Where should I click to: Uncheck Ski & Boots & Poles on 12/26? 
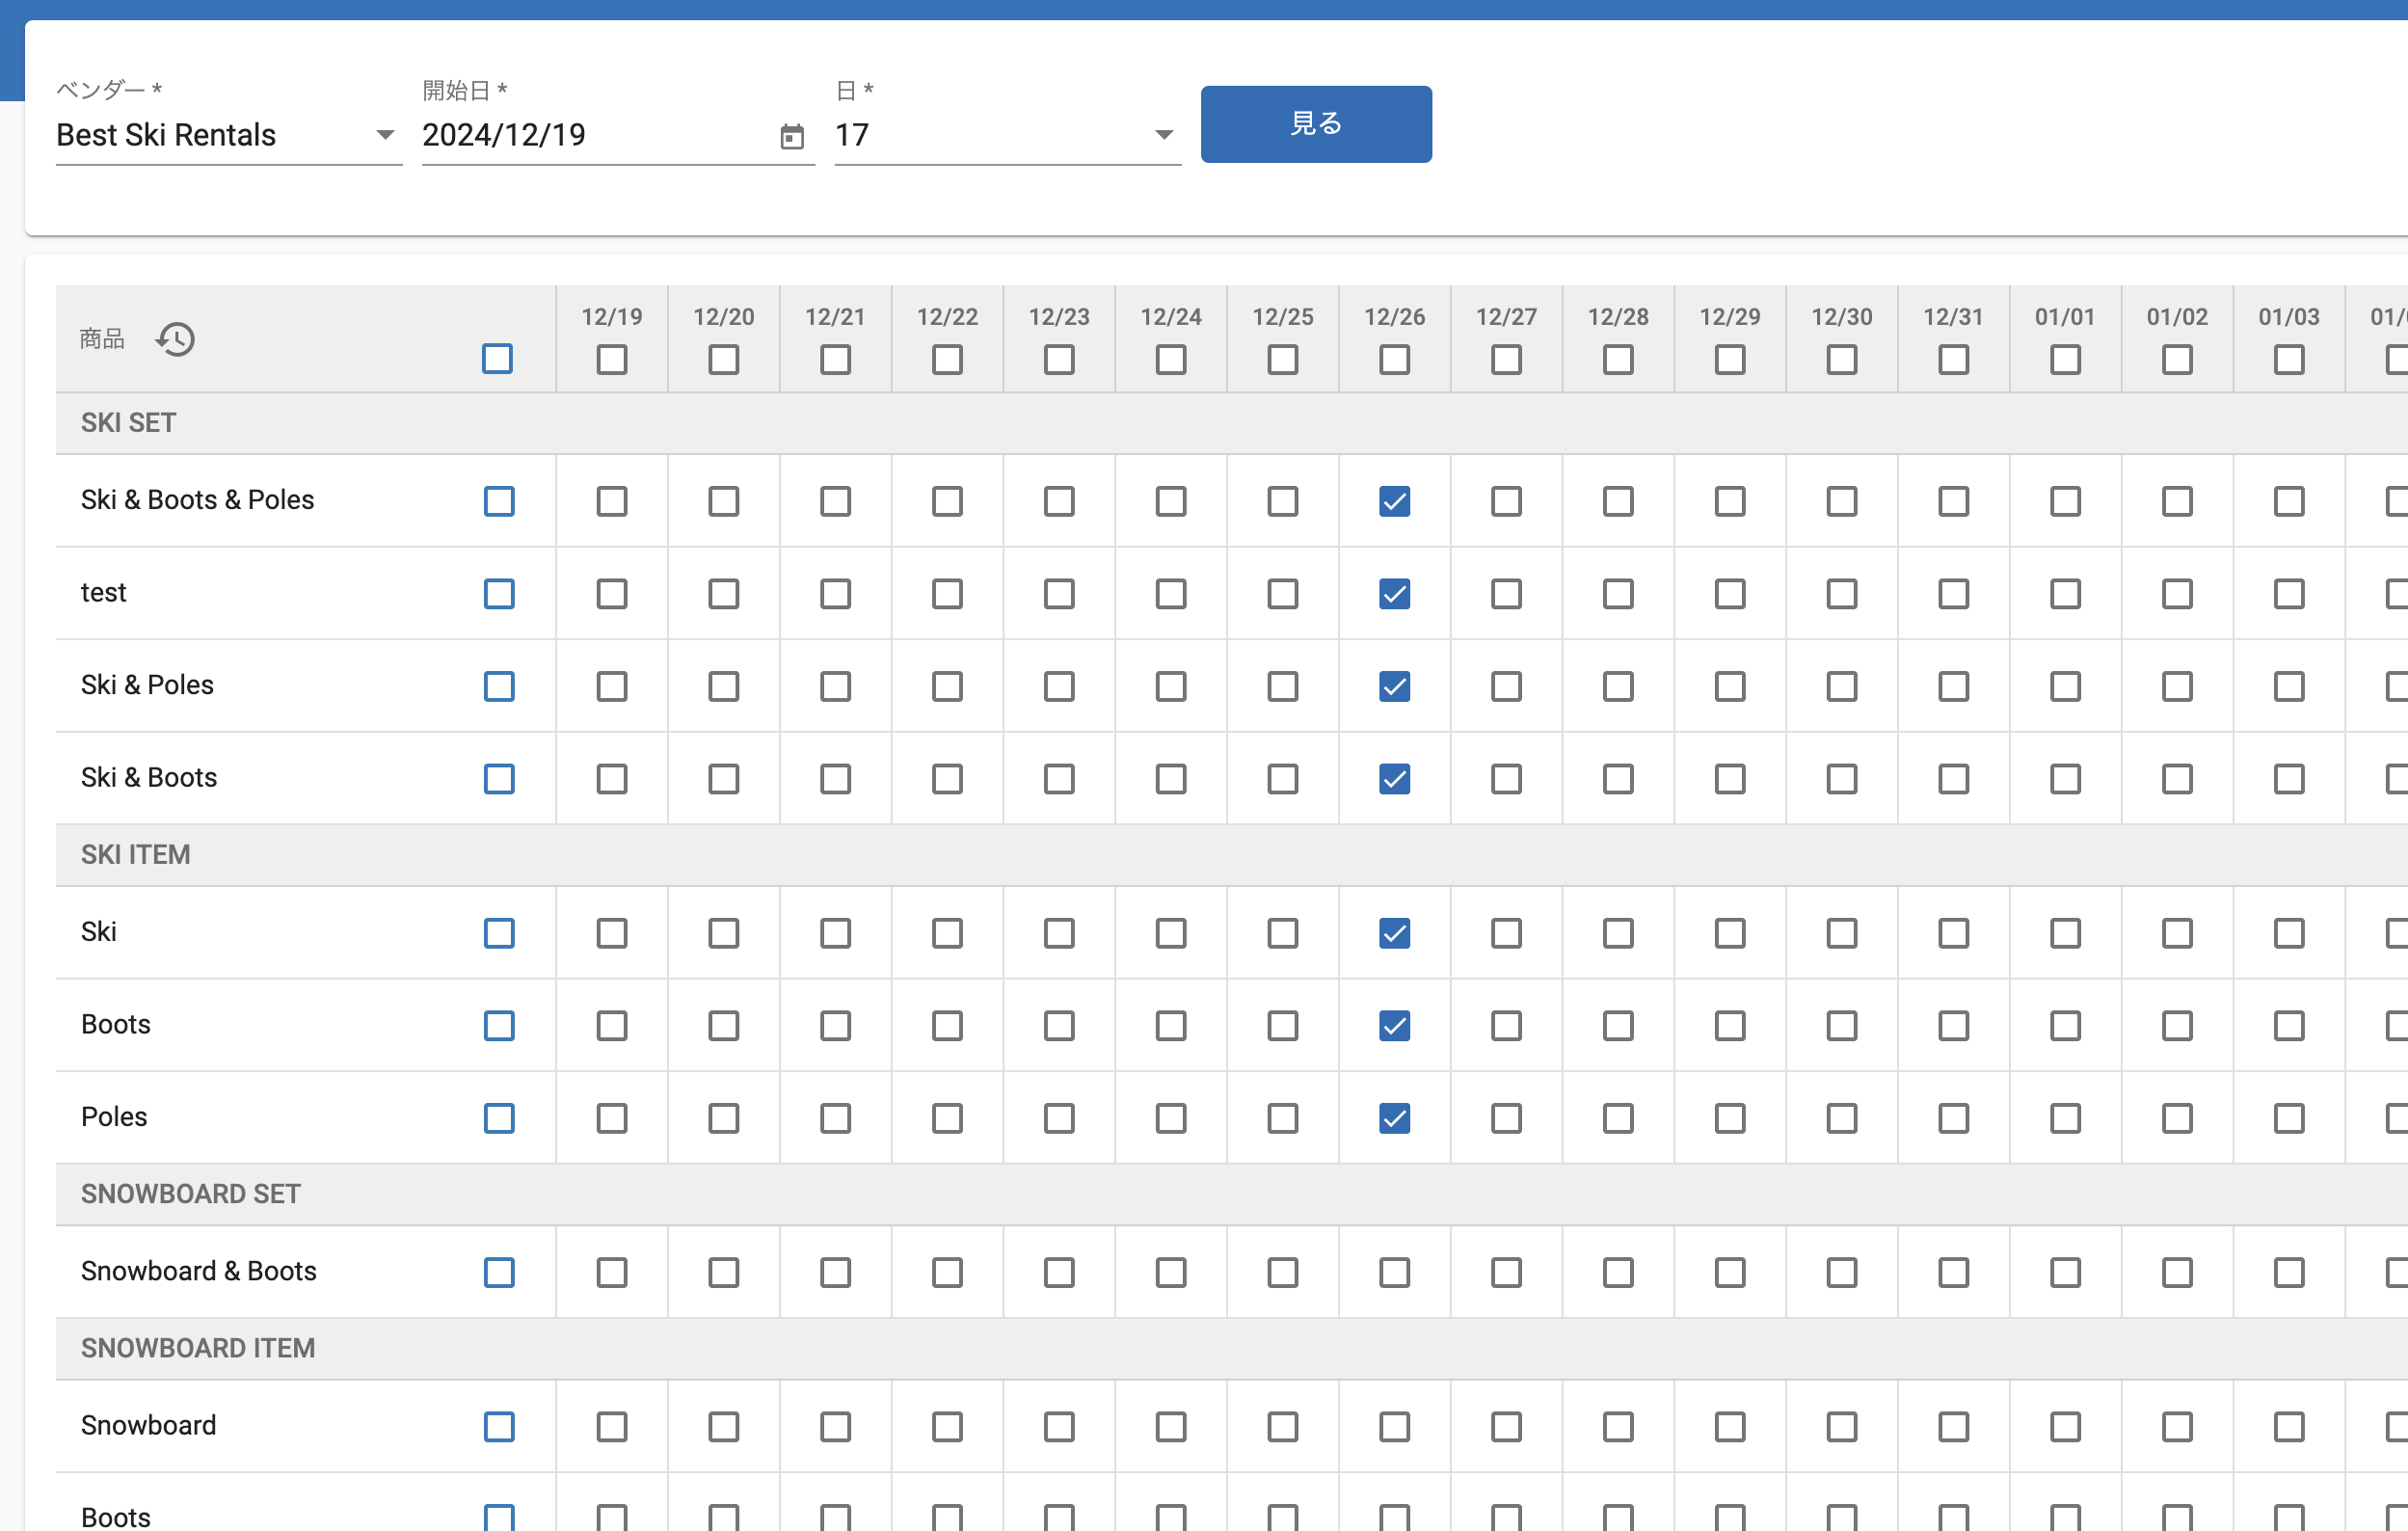click(1394, 501)
